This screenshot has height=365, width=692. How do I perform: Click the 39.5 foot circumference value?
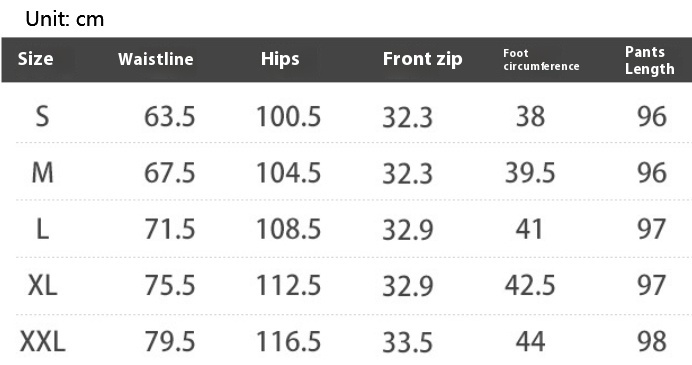(530, 173)
